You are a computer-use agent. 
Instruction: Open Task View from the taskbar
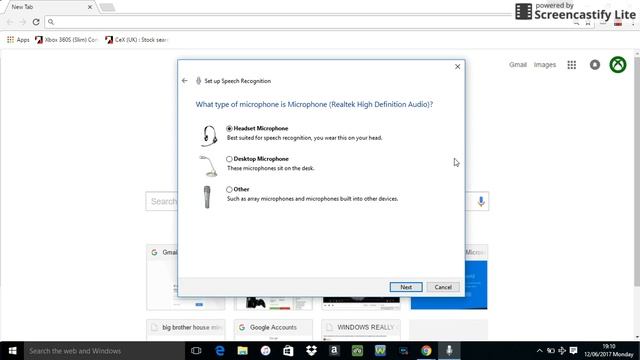[x=196, y=351]
